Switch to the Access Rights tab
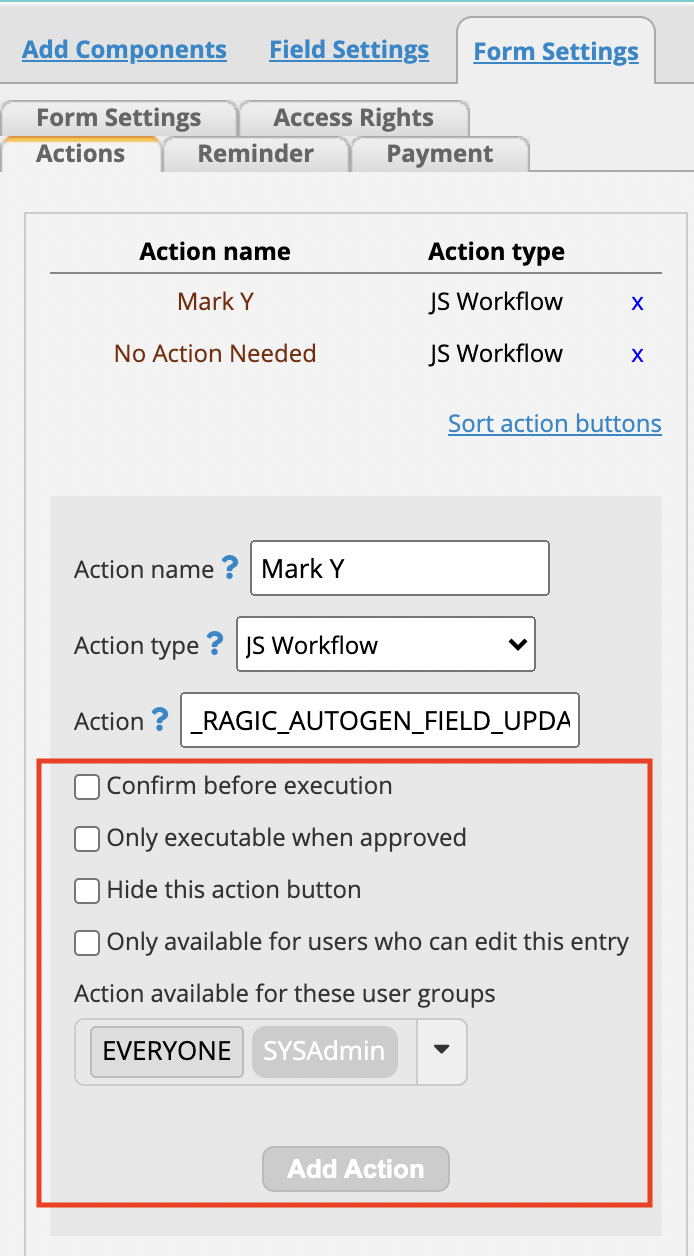This screenshot has height=1256, width=694. pyautogui.click(x=354, y=118)
